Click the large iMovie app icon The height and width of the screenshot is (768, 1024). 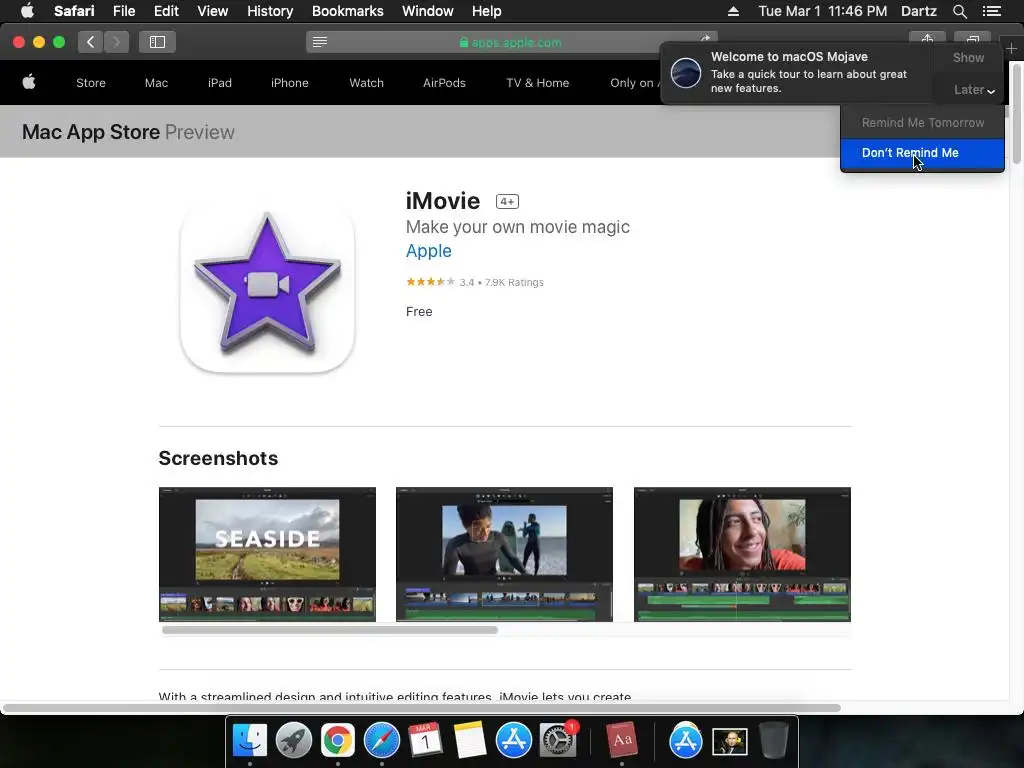pos(267,287)
